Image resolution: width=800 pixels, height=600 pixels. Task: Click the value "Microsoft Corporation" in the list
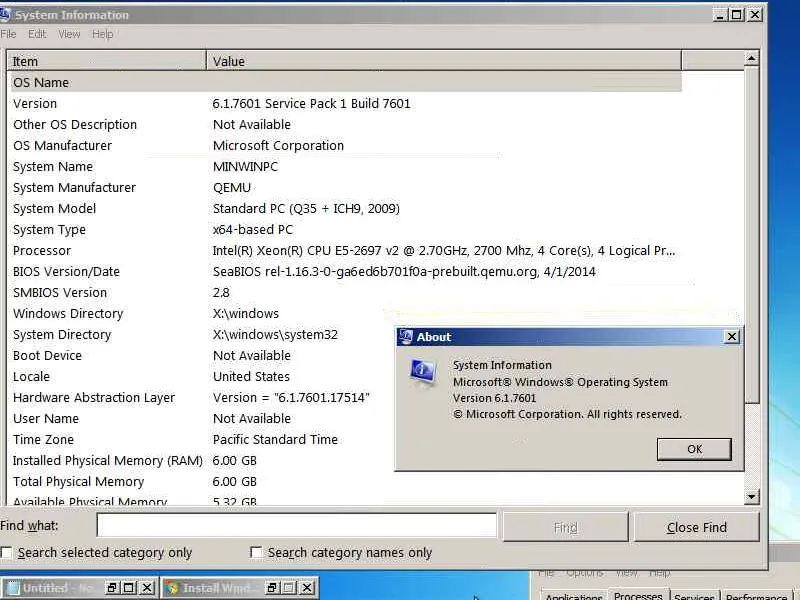coord(279,145)
